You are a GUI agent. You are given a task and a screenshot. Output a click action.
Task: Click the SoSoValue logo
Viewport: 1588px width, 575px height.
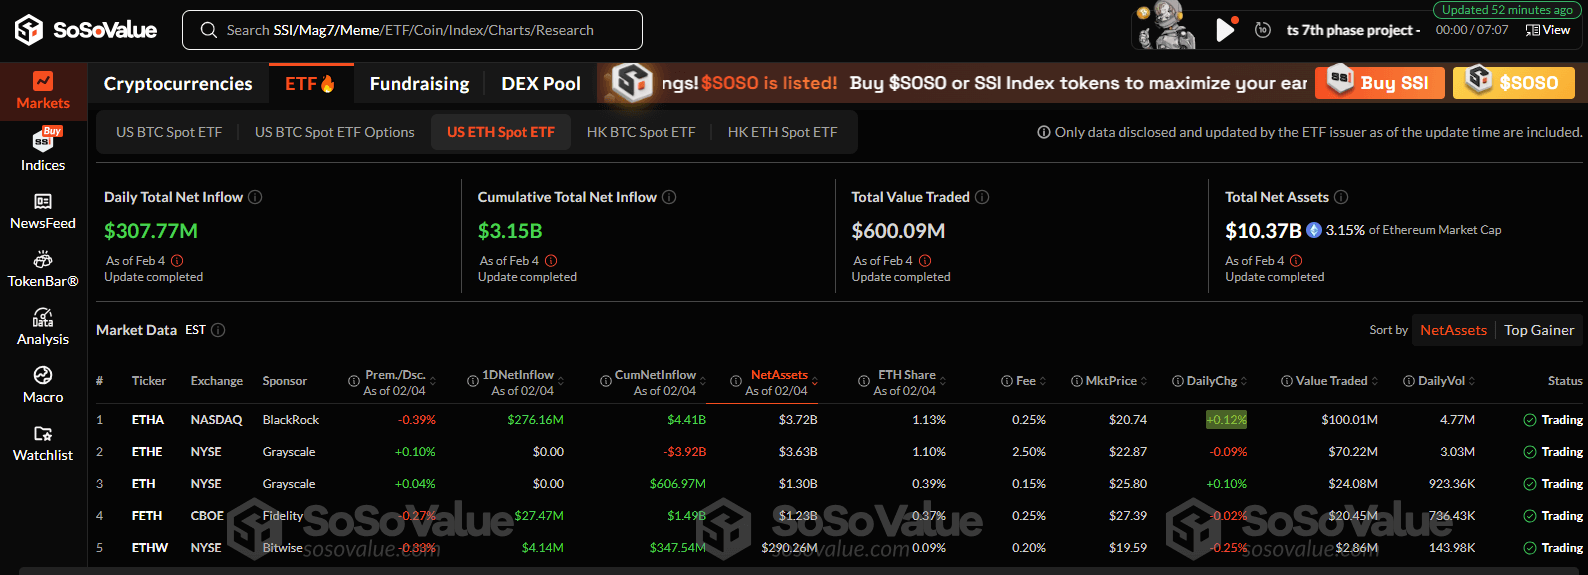(x=86, y=30)
